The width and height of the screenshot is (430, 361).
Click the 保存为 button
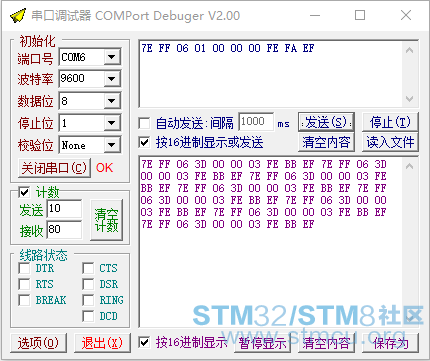pos(390,343)
